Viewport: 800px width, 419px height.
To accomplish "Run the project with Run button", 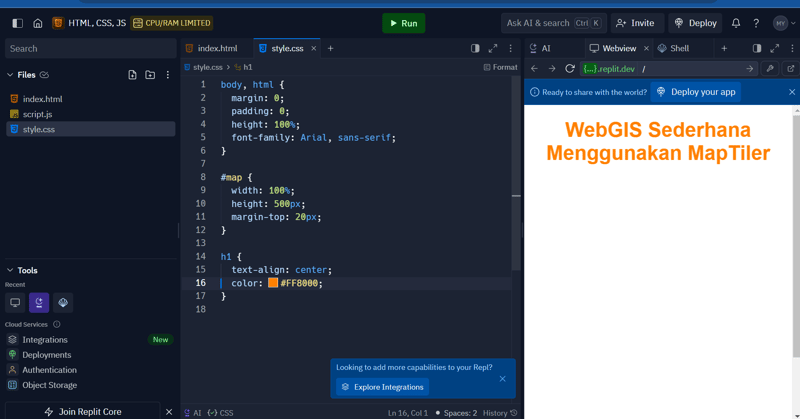I will pyautogui.click(x=404, y=23).
